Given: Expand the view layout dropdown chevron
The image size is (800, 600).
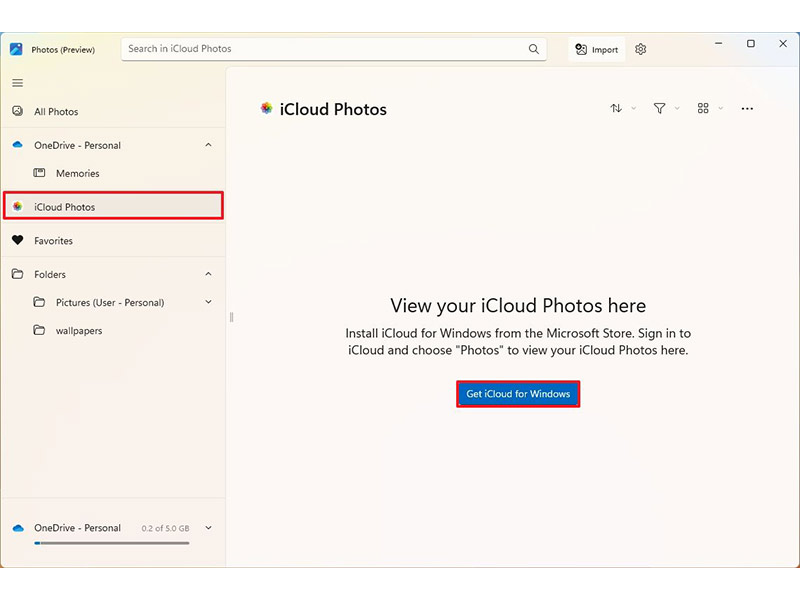Looking at the screenshot, I should (x=720, y=108).
